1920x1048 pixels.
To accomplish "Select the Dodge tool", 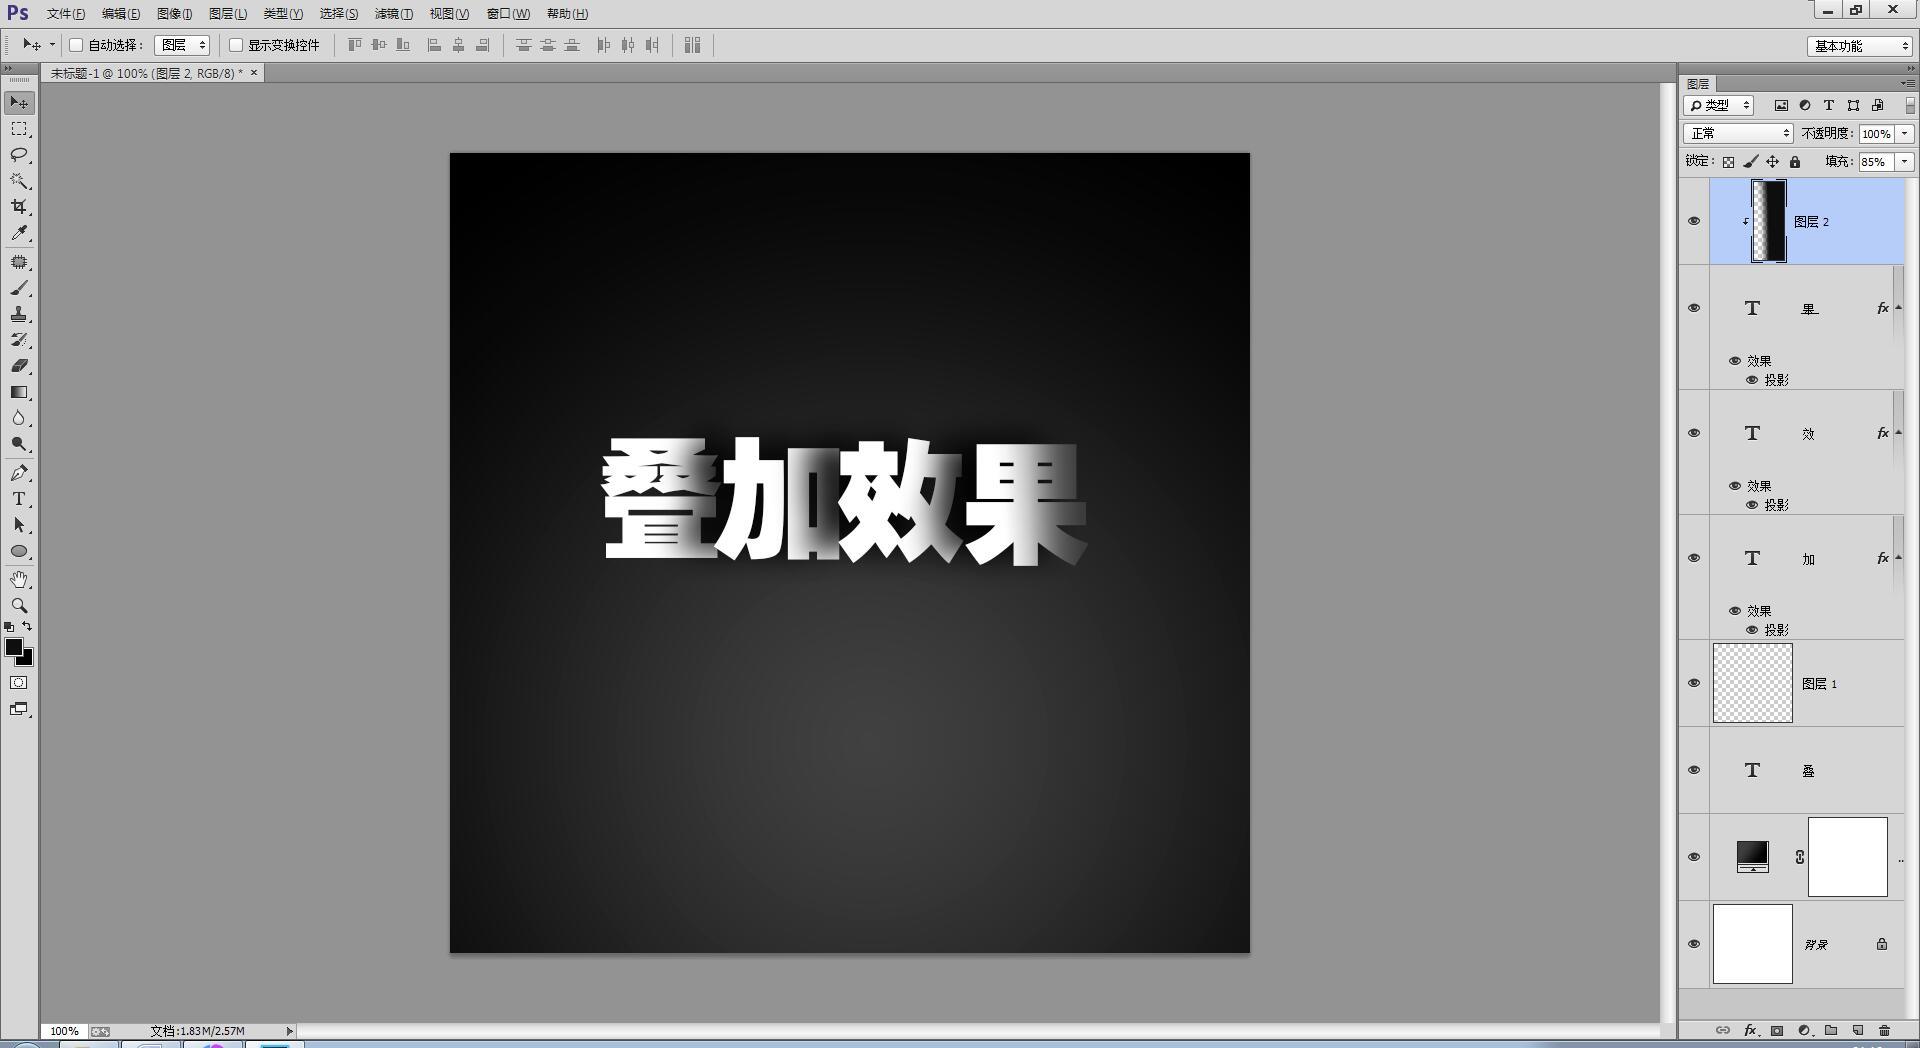I will point(19,444).
